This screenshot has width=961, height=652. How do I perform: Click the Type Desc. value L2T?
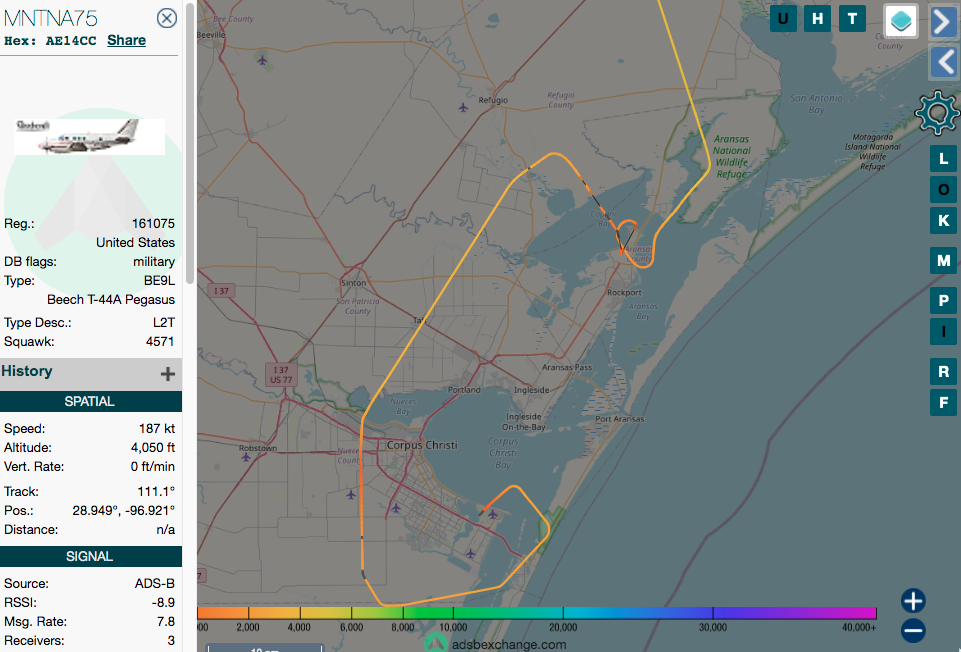click(x=164, y=322)
